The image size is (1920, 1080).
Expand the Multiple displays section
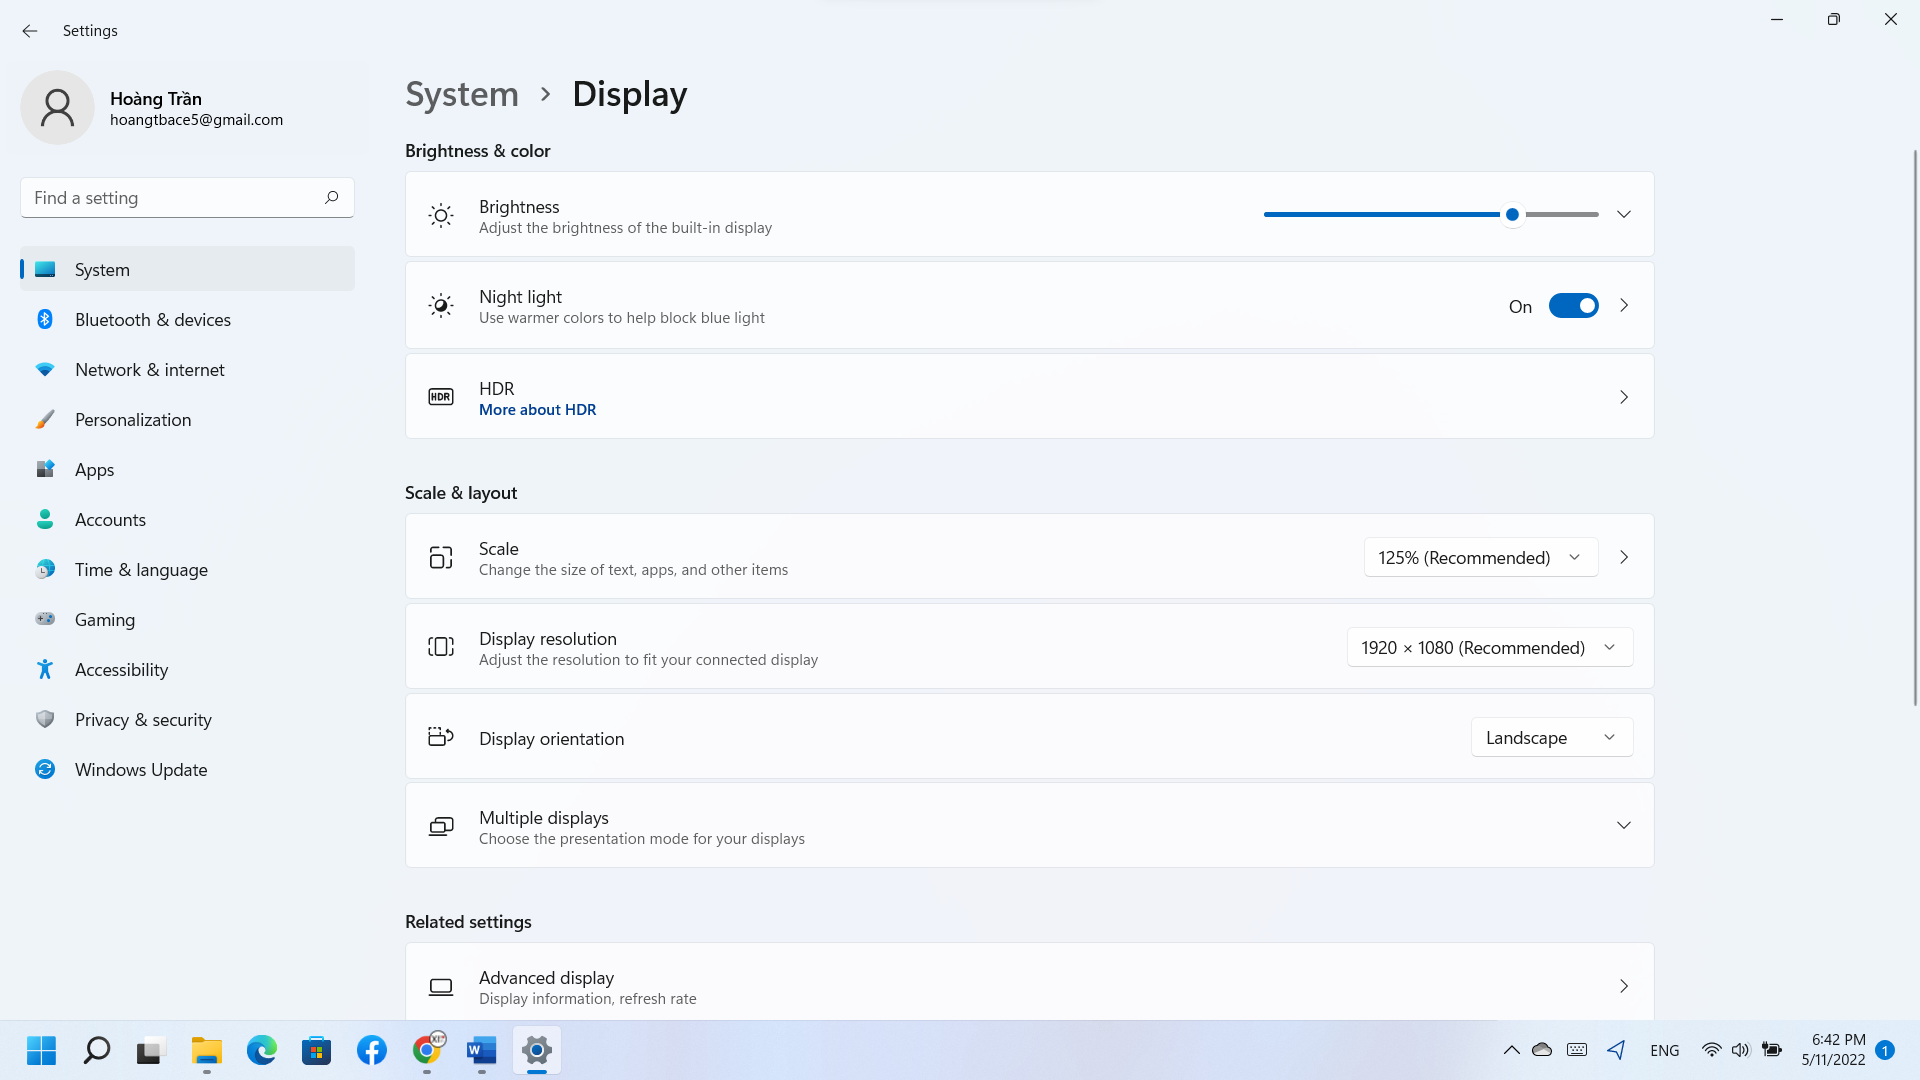1623,825
